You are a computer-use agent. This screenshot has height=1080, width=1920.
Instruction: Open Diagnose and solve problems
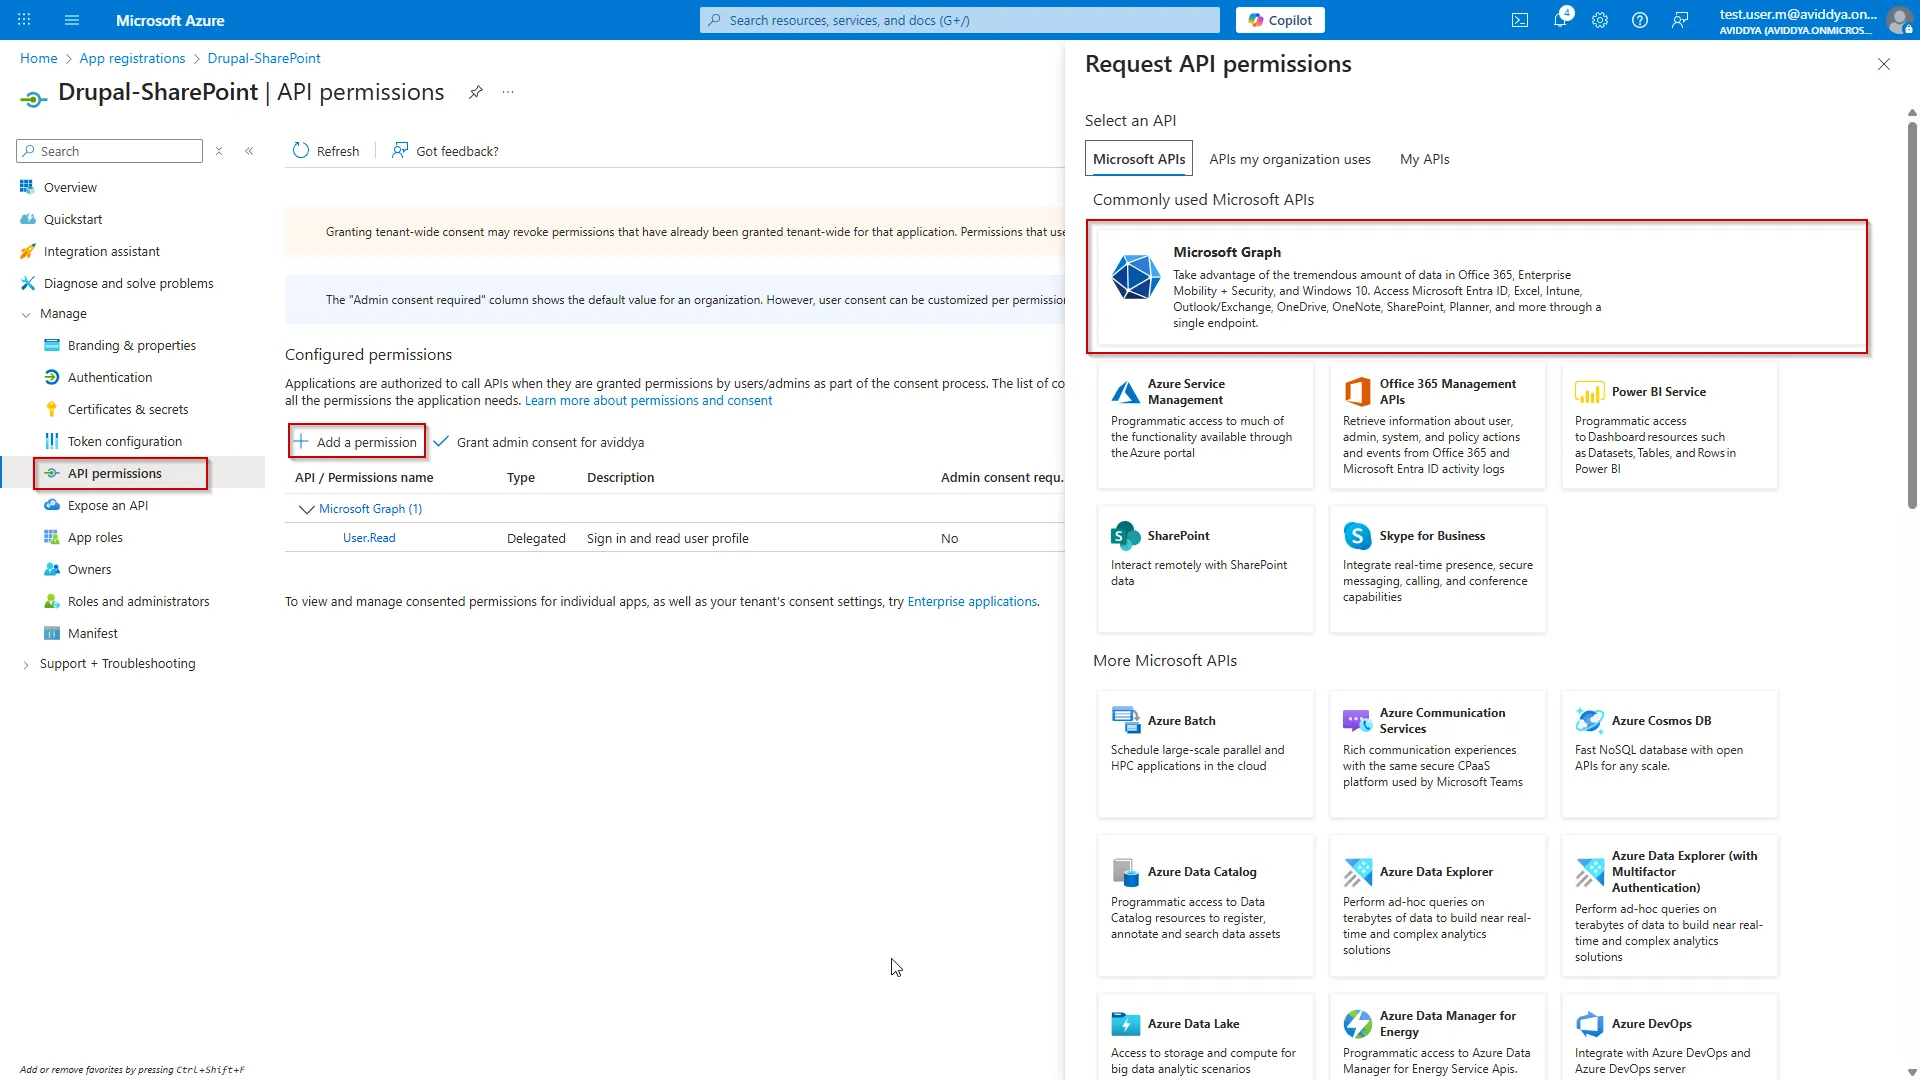[128, 283]
